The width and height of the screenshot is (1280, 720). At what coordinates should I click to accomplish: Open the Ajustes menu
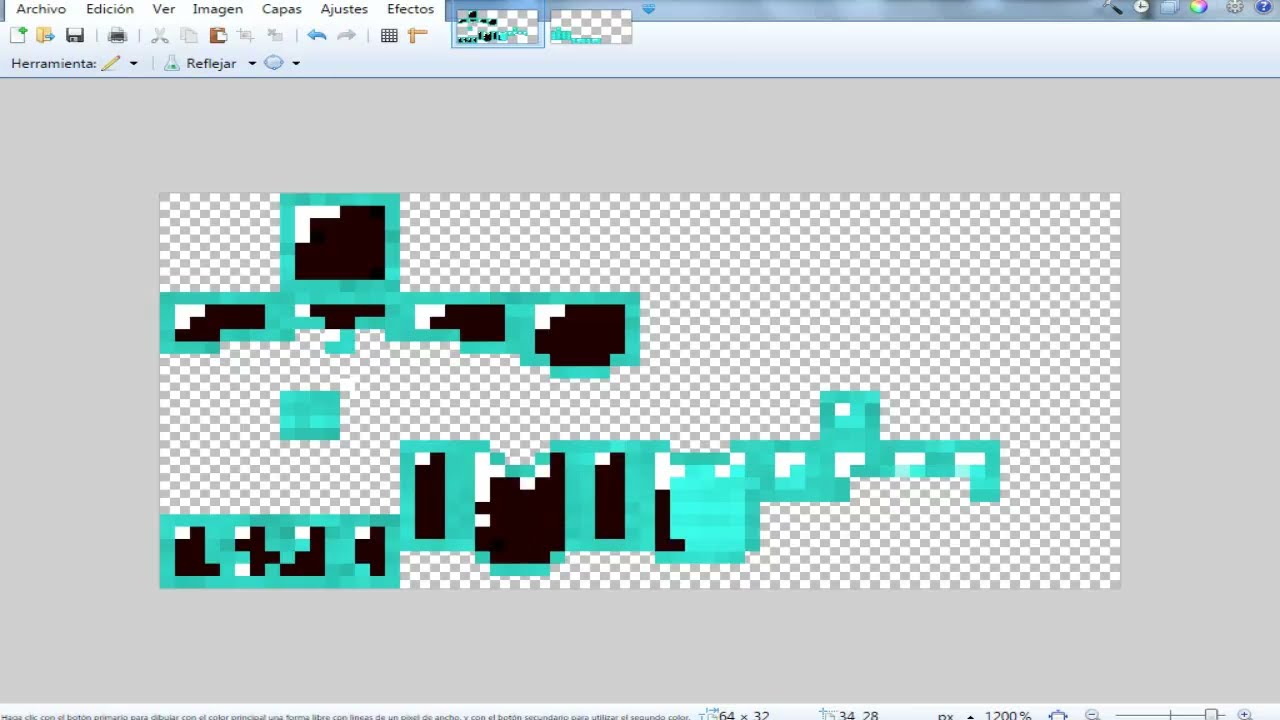click(x=344, y=9)
